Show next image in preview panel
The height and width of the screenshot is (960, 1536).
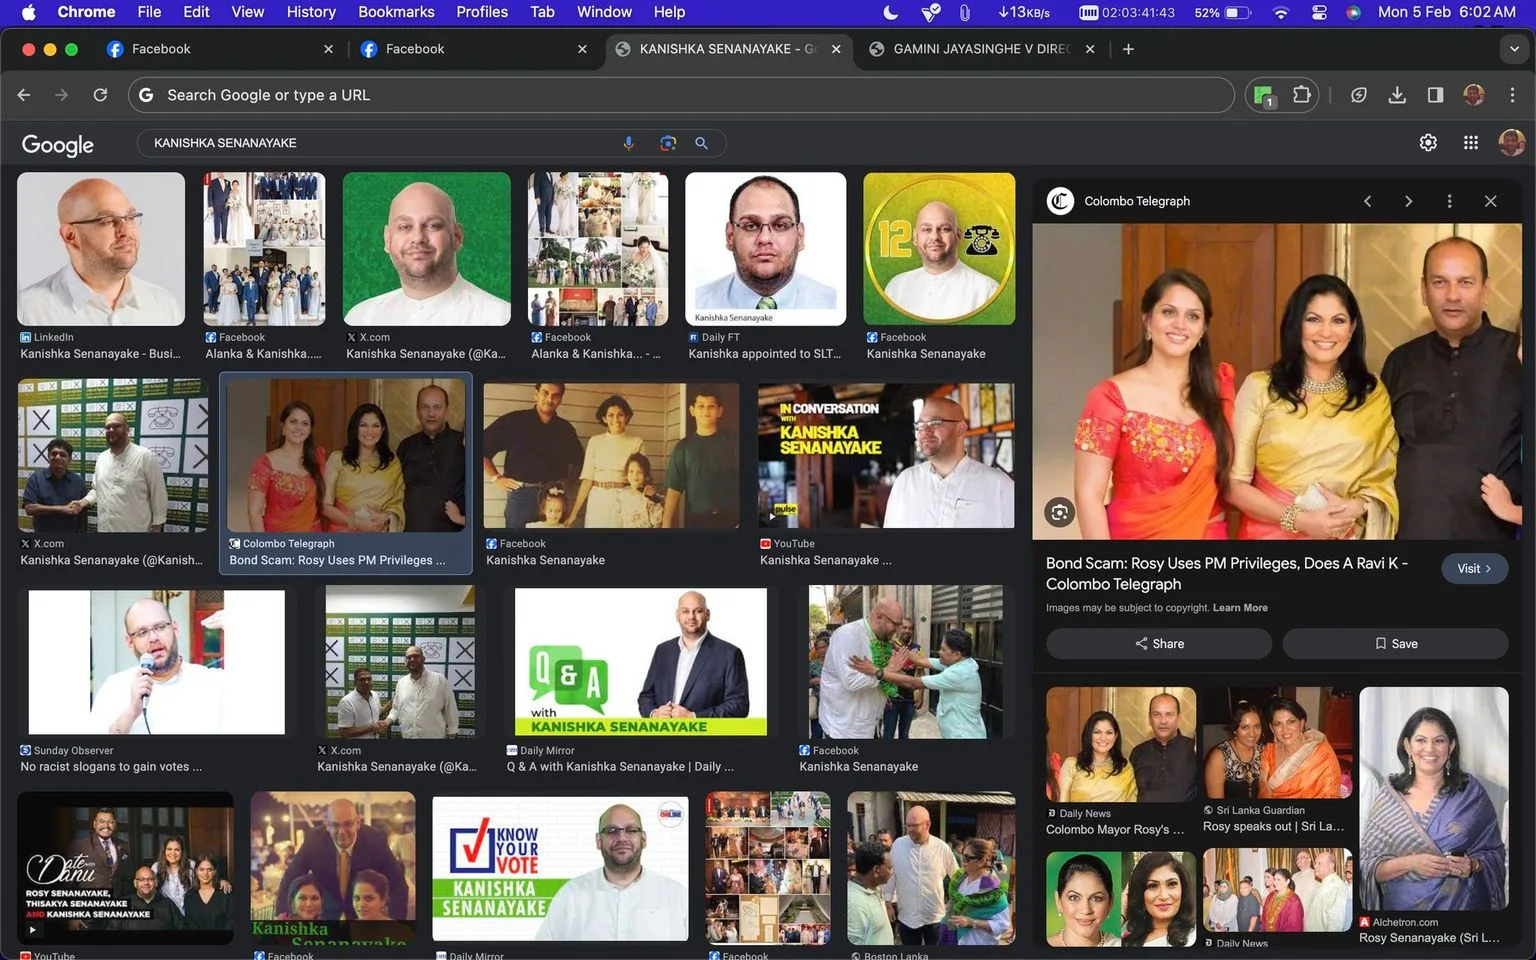[x=1408, y=201]
